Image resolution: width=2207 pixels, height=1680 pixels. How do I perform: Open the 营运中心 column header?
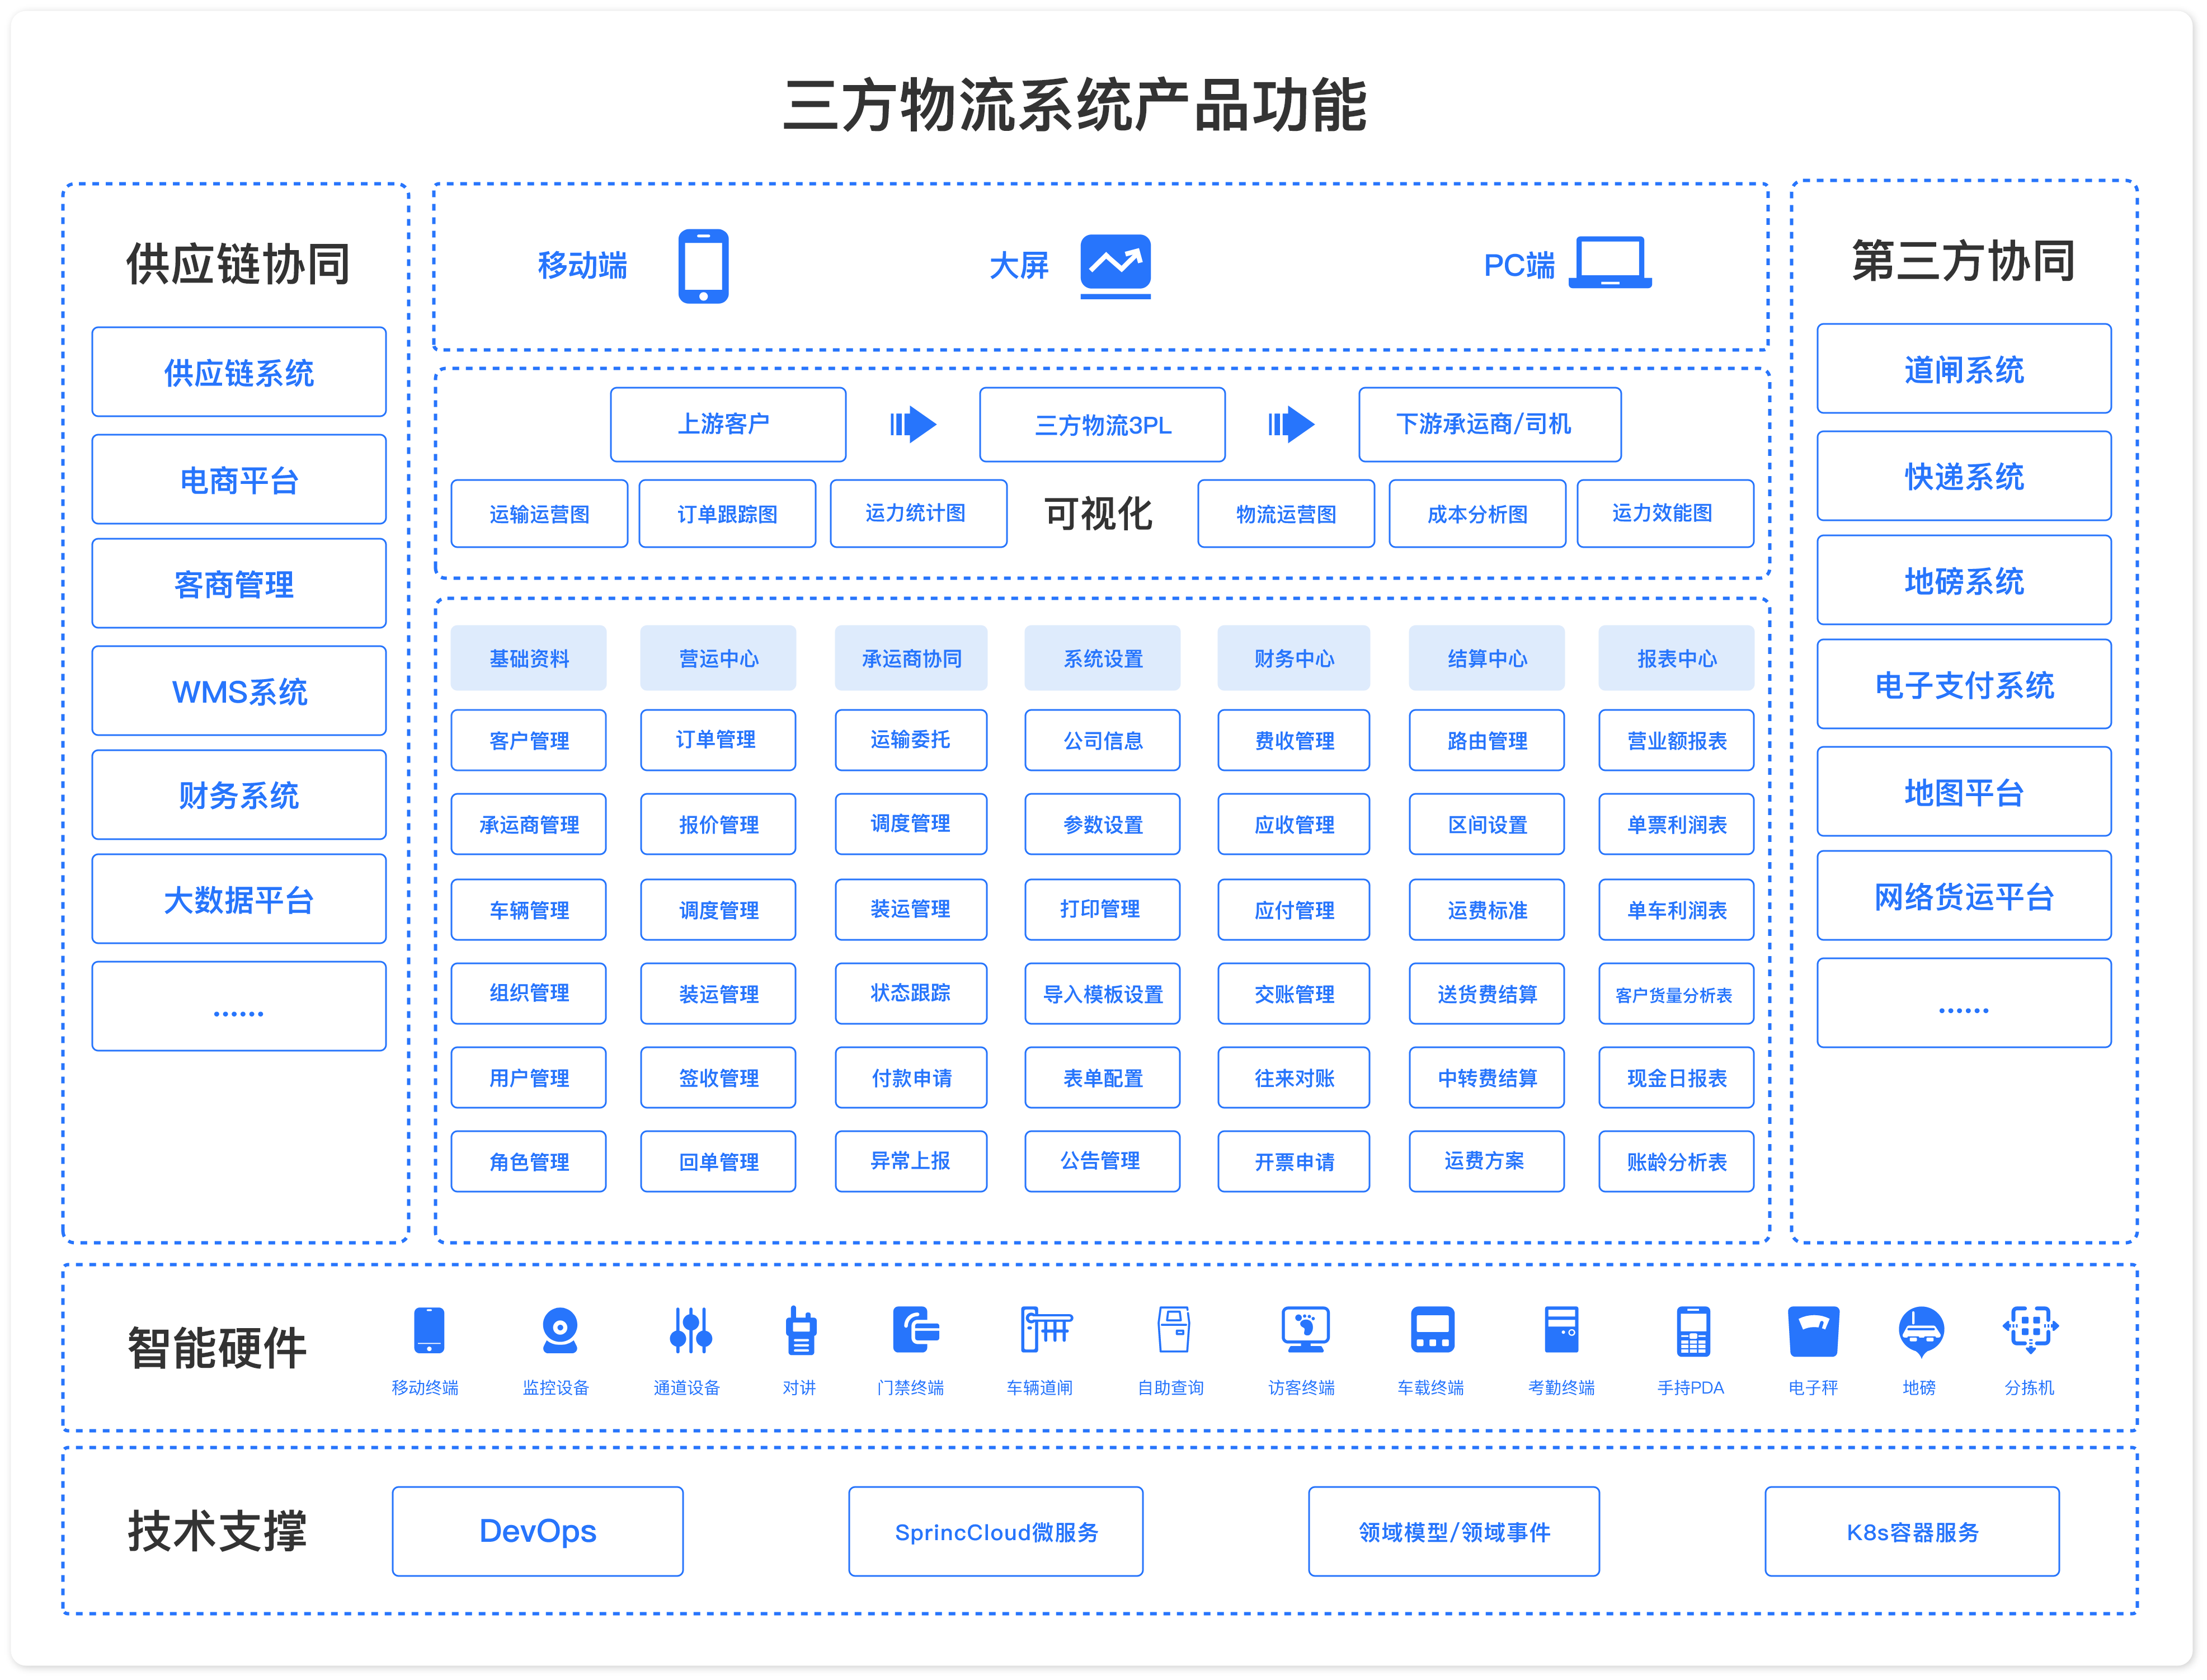pos(718,658)
